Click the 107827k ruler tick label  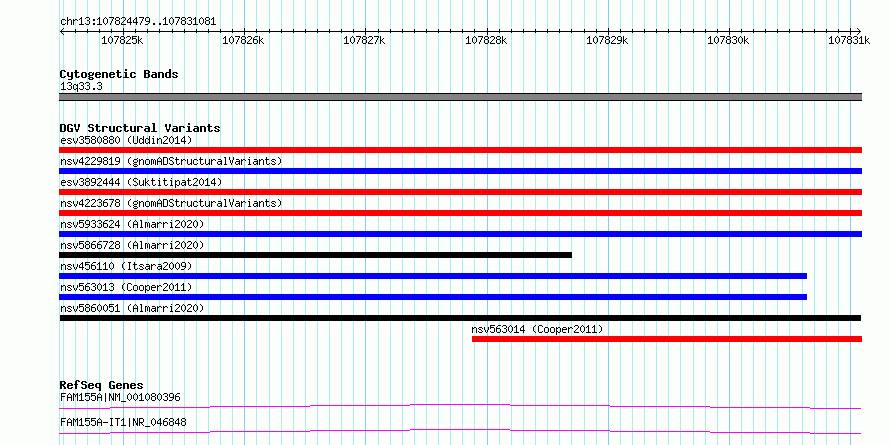pyautogui.click(x=364, y=40)
